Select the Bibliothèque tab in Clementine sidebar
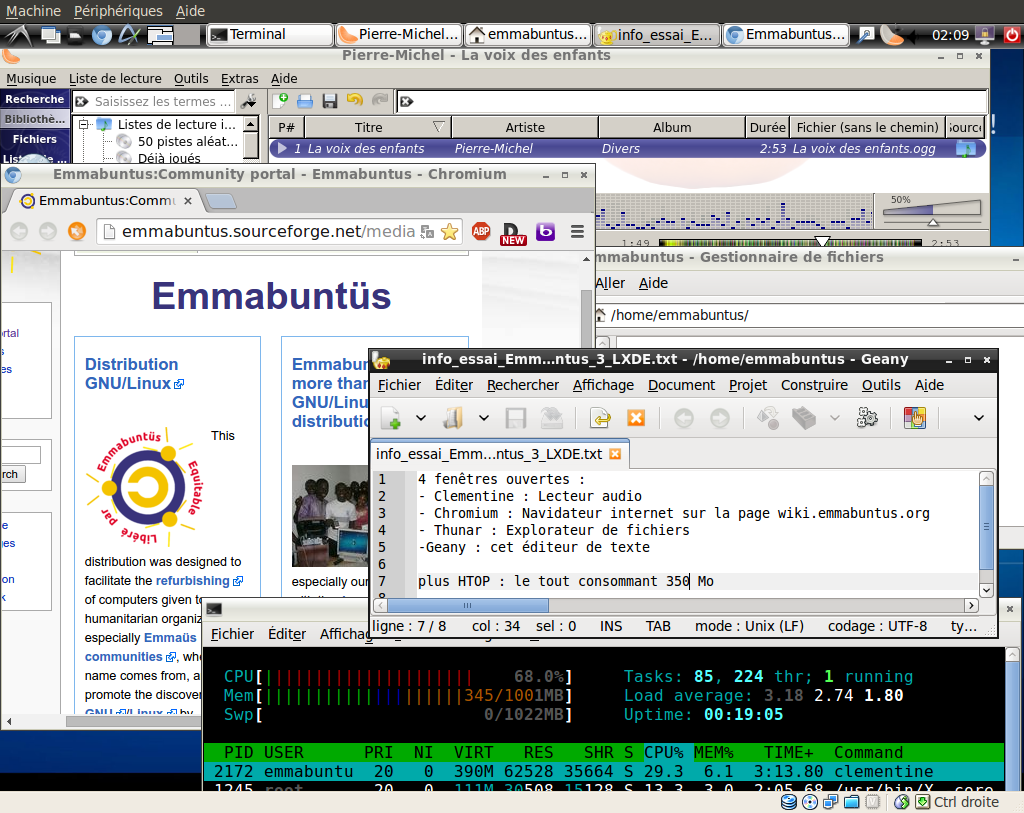Viewport: 1024px width, 813px height. 35,119
